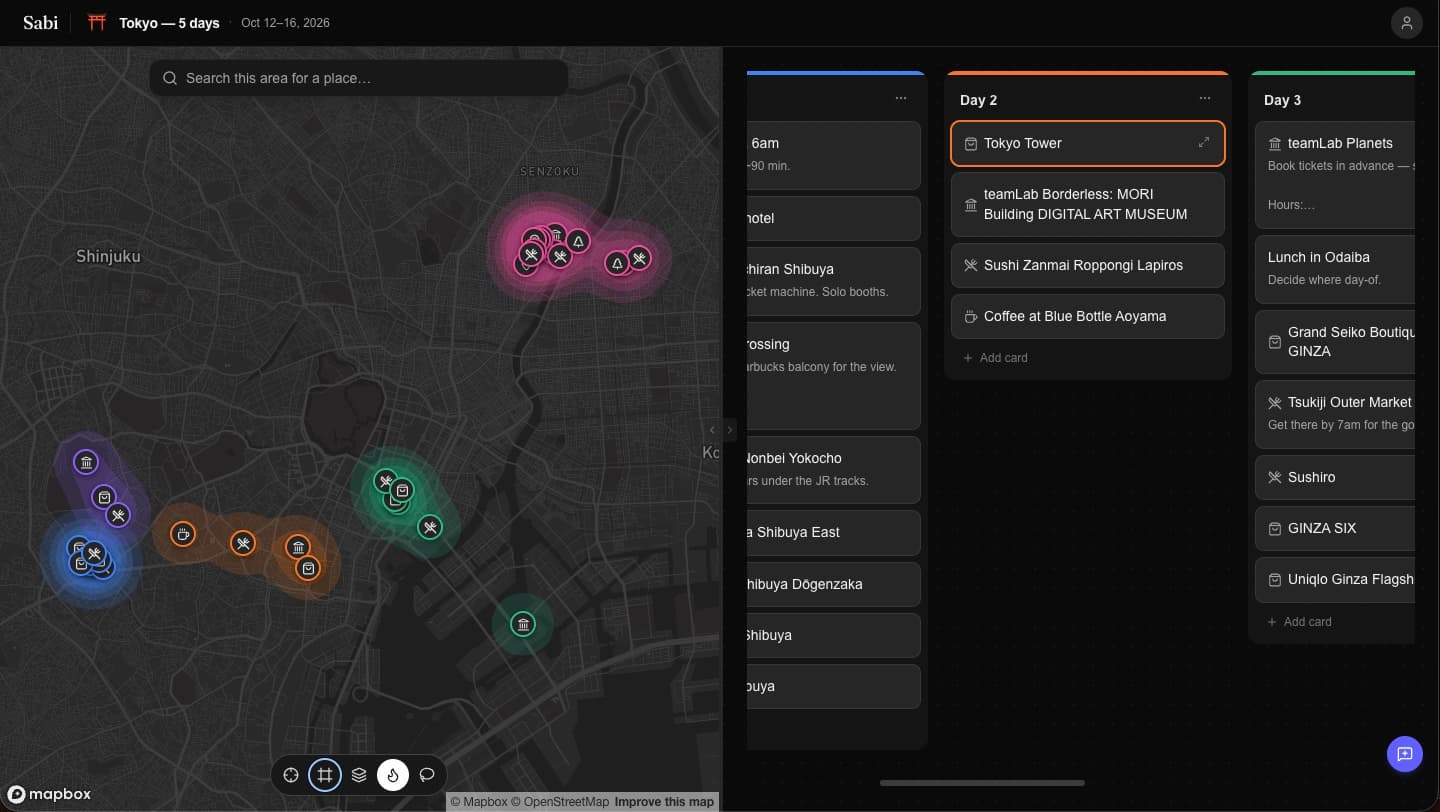Click the lone green museum pin near the bay

click(522, 625)
